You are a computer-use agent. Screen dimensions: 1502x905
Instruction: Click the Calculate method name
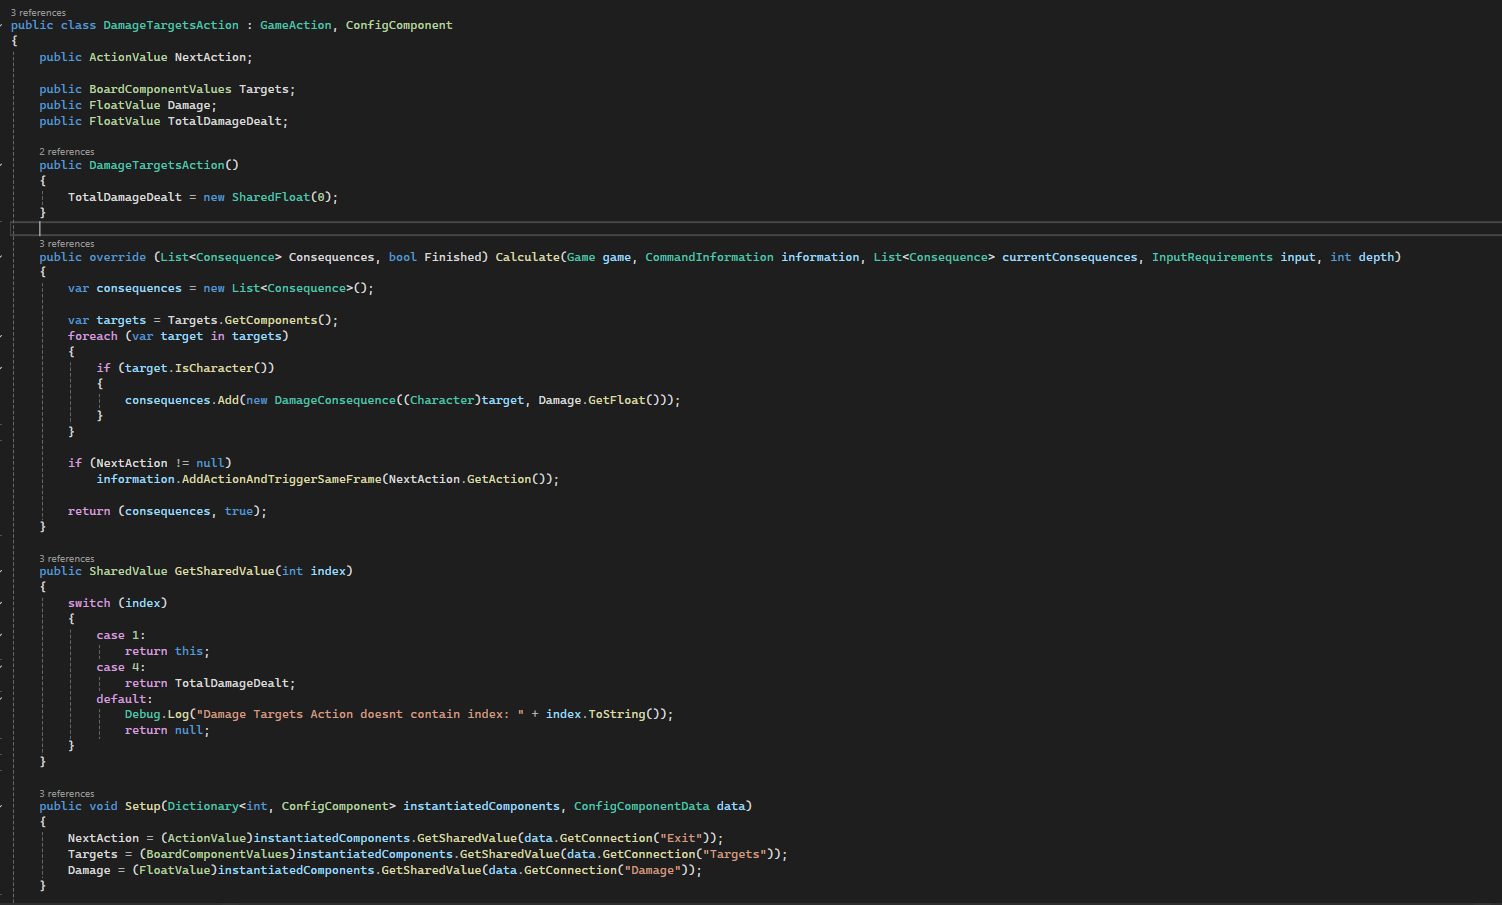pos(528,257)
